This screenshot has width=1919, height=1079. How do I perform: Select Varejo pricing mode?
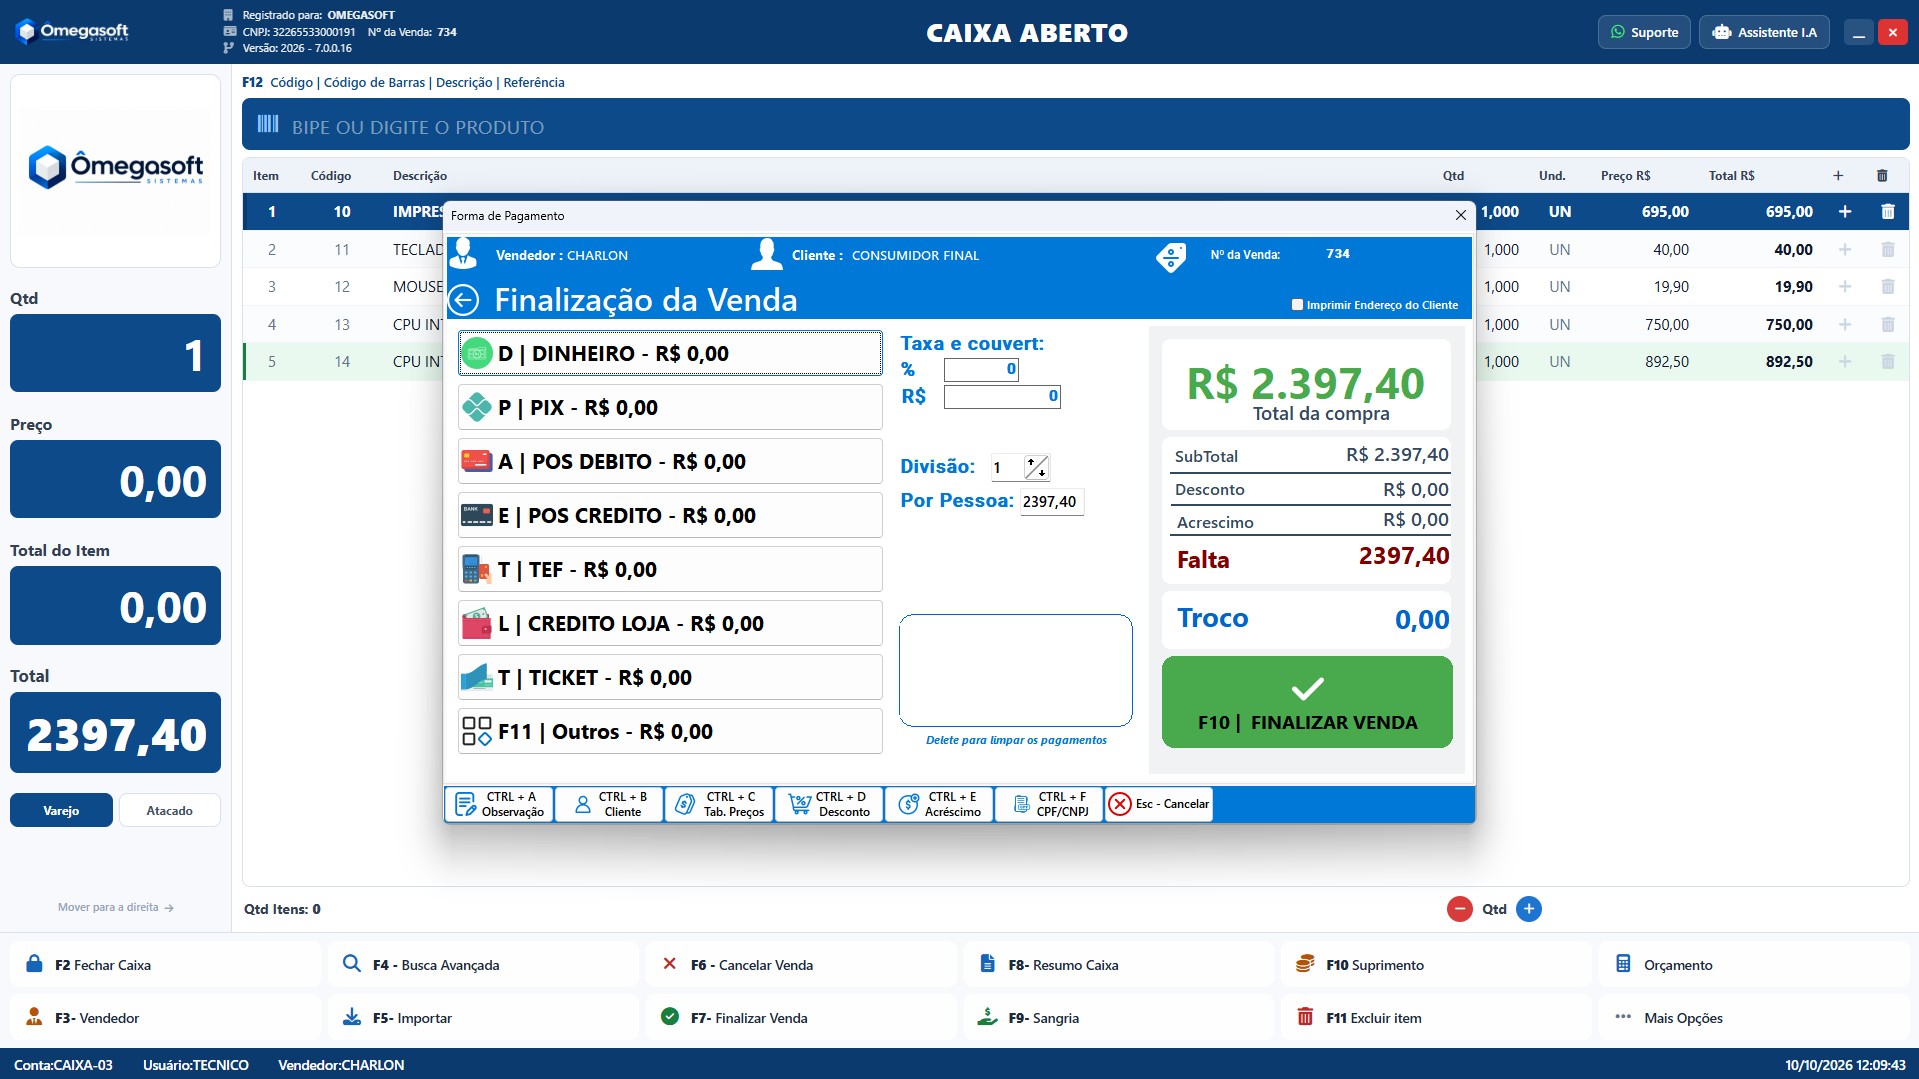[61, 810]
